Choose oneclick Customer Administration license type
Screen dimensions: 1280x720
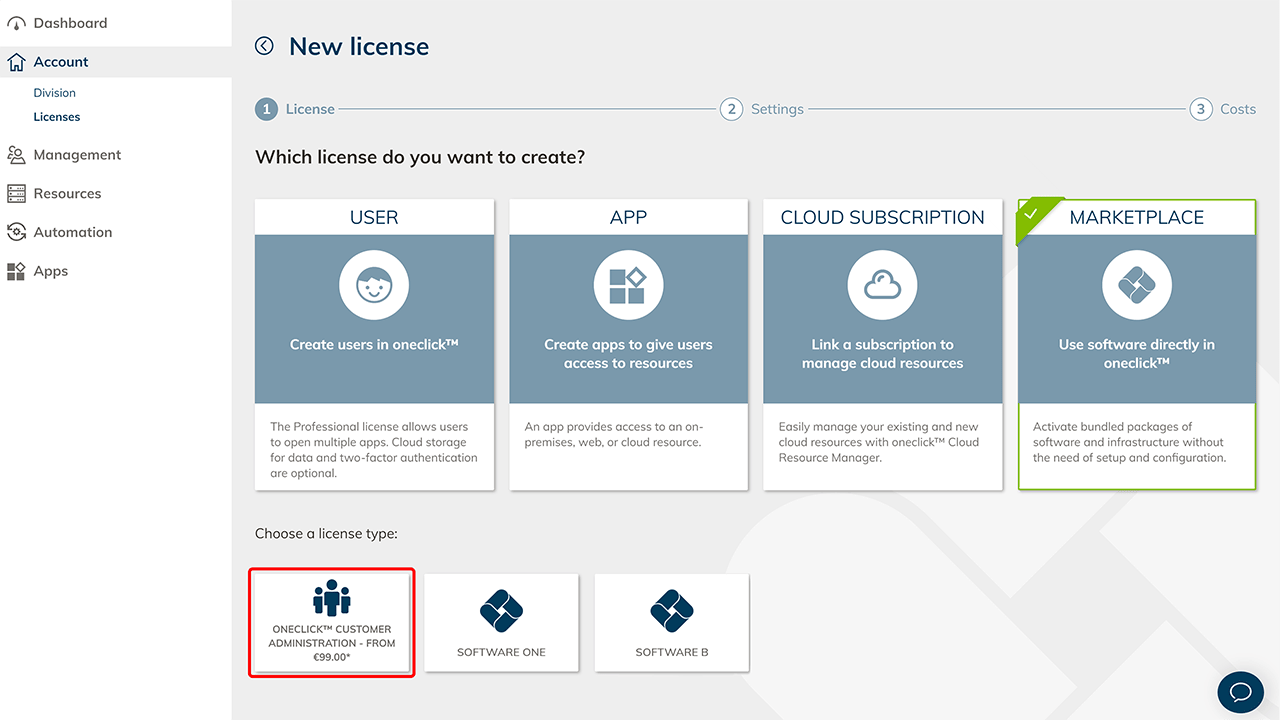(332, 622)
